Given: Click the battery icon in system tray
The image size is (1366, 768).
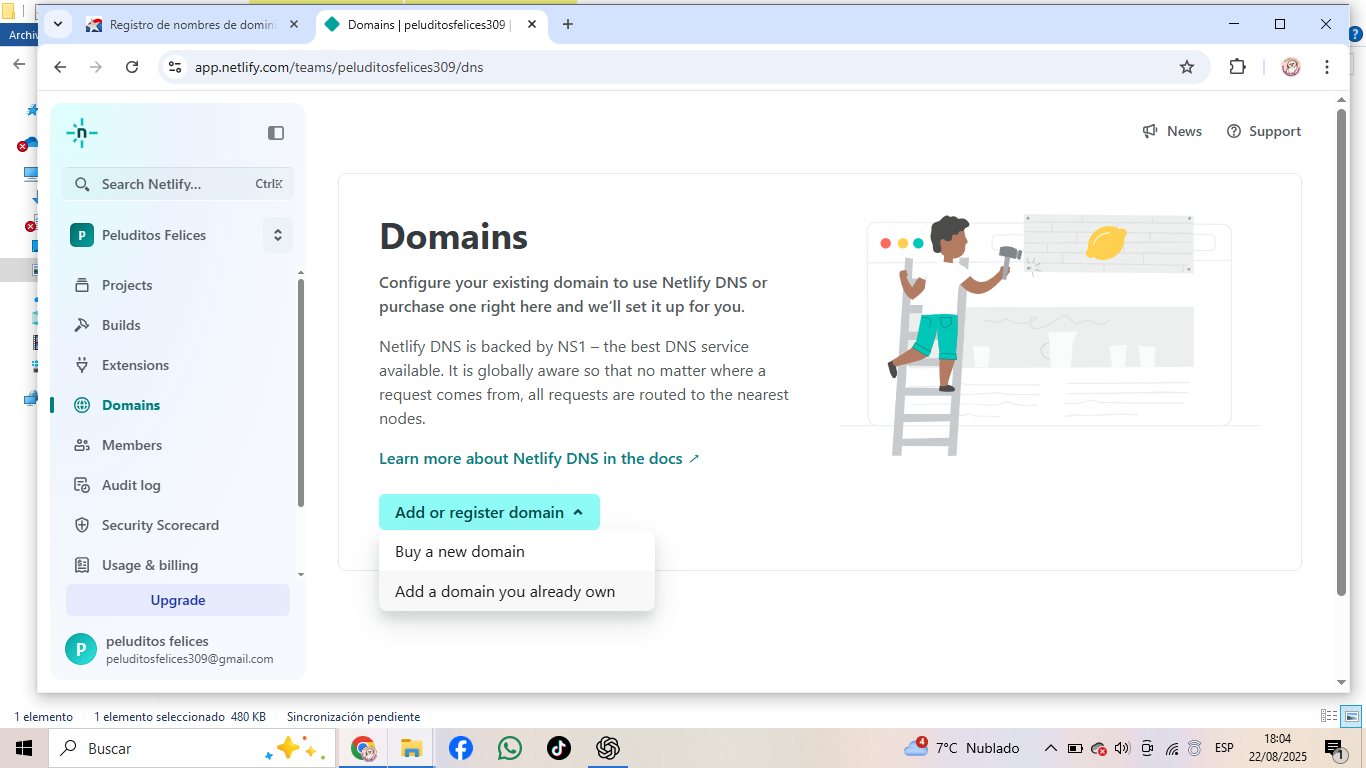Looking at the screenshot, I should (1075, 748).
